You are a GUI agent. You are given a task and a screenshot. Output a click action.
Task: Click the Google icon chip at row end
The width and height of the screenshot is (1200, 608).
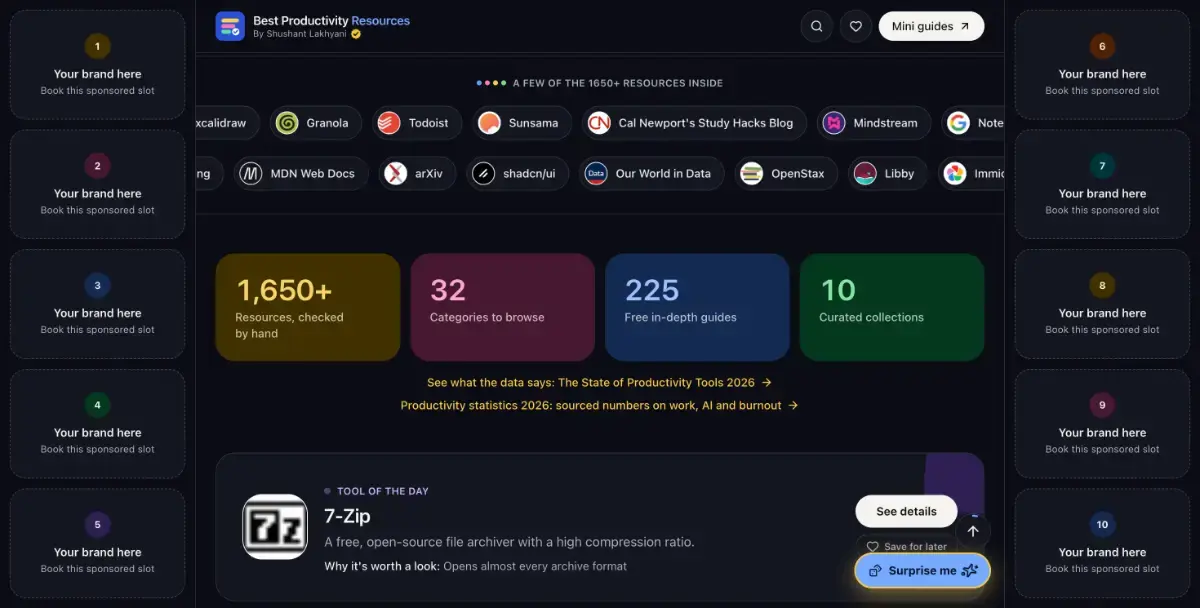(x=972, y=123)
